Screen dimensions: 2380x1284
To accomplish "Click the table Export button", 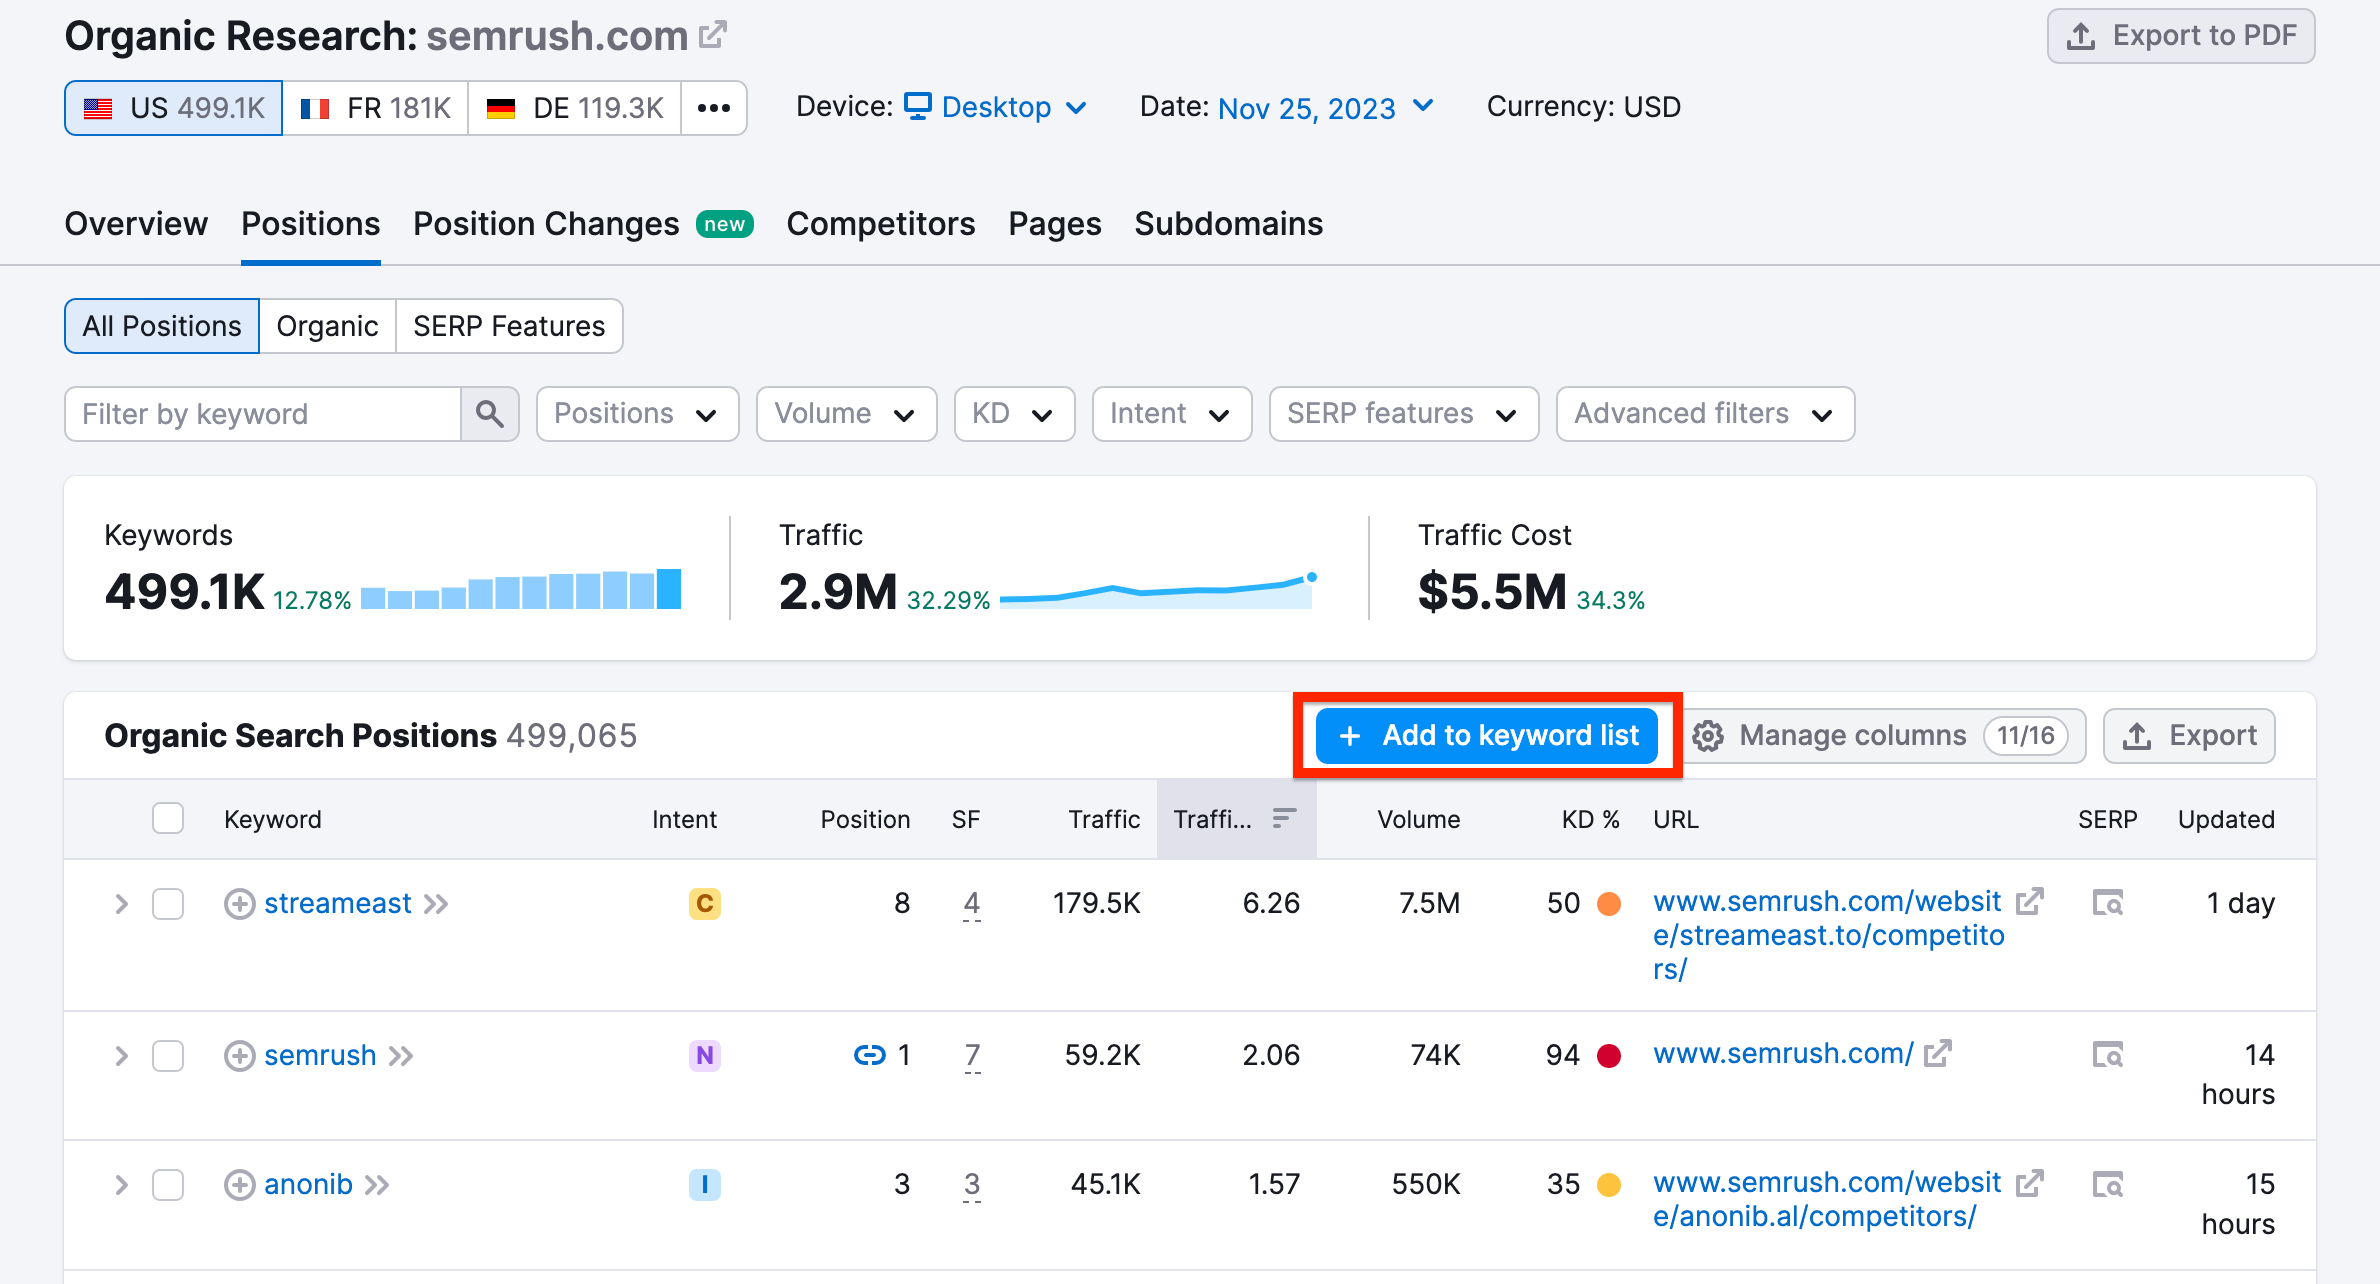I will tap(2189, 736).
